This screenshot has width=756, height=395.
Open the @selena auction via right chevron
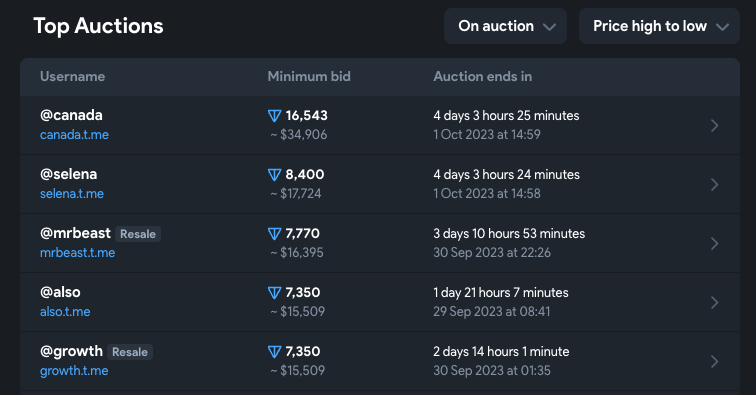[x=715, y=184]
